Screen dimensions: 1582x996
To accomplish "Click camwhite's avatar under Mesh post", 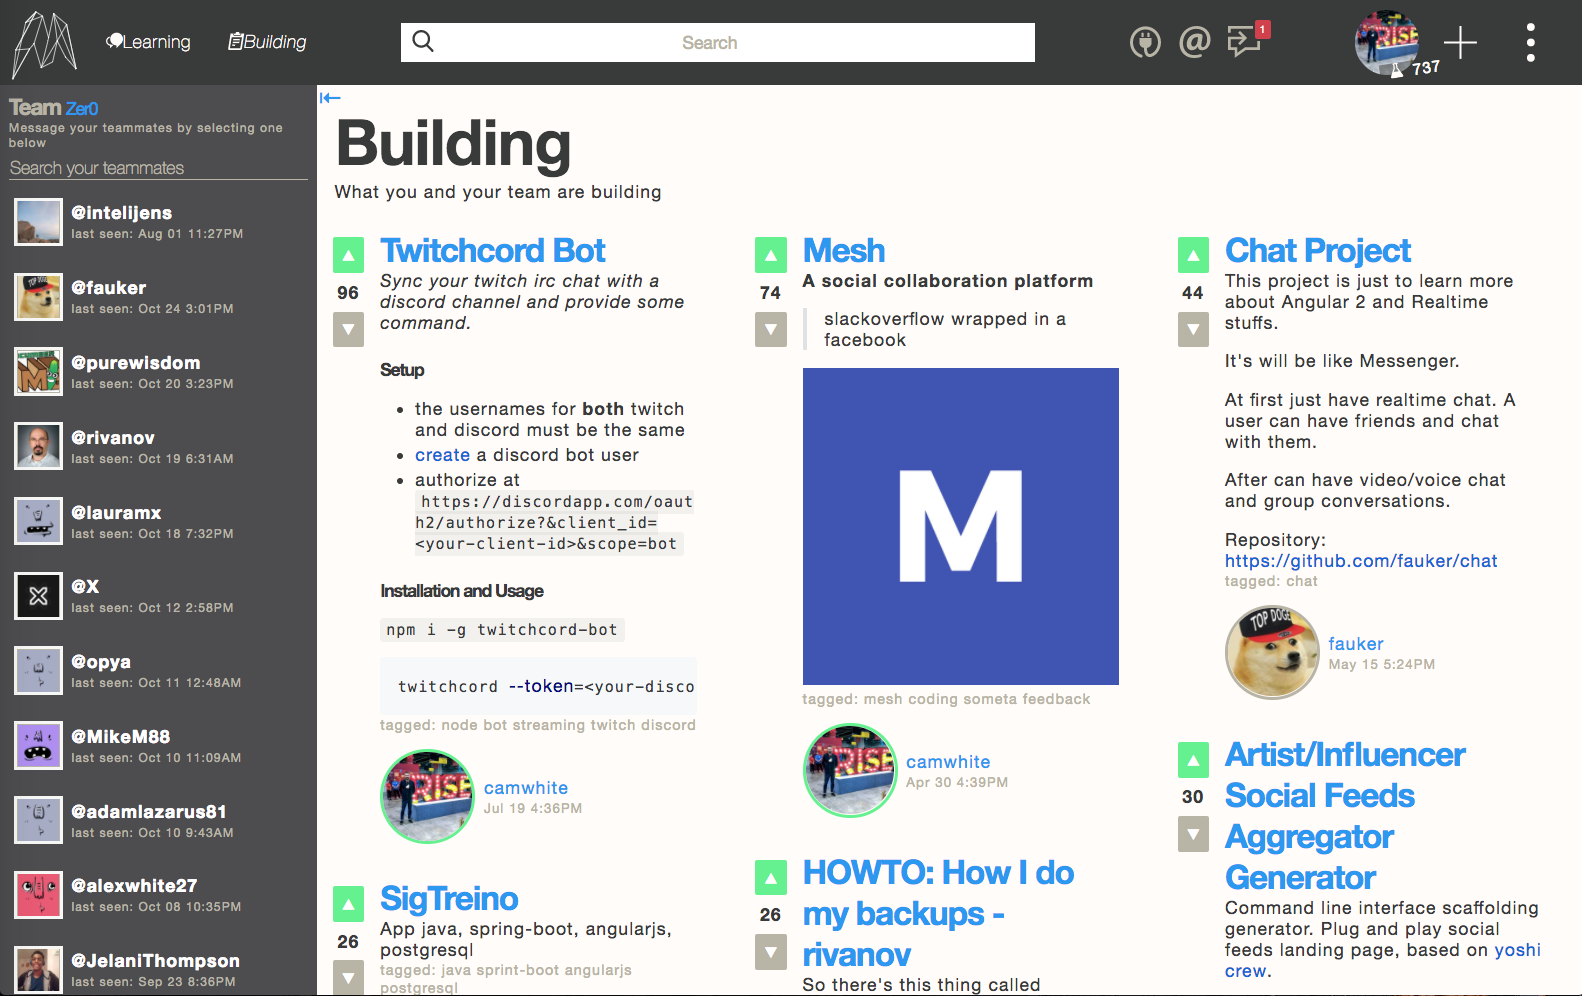I will point(850,771).
